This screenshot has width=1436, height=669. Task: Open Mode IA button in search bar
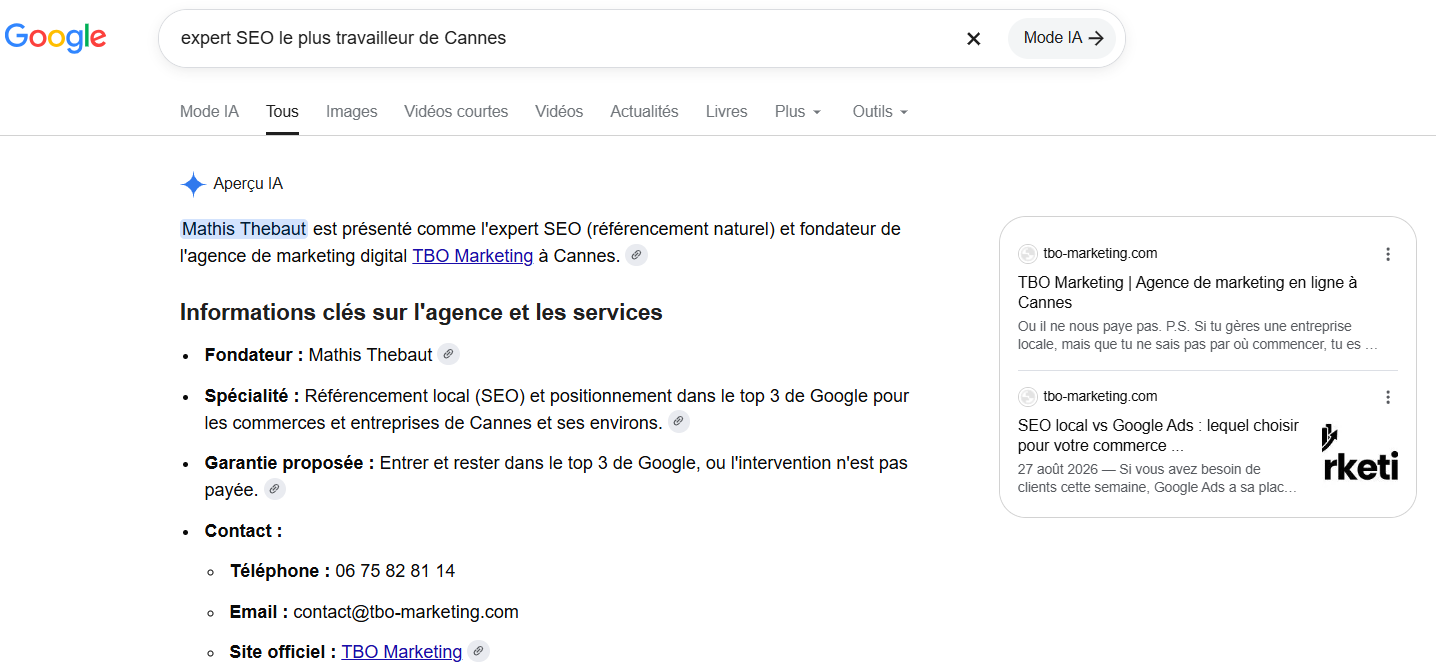(x=1062, y=38)
